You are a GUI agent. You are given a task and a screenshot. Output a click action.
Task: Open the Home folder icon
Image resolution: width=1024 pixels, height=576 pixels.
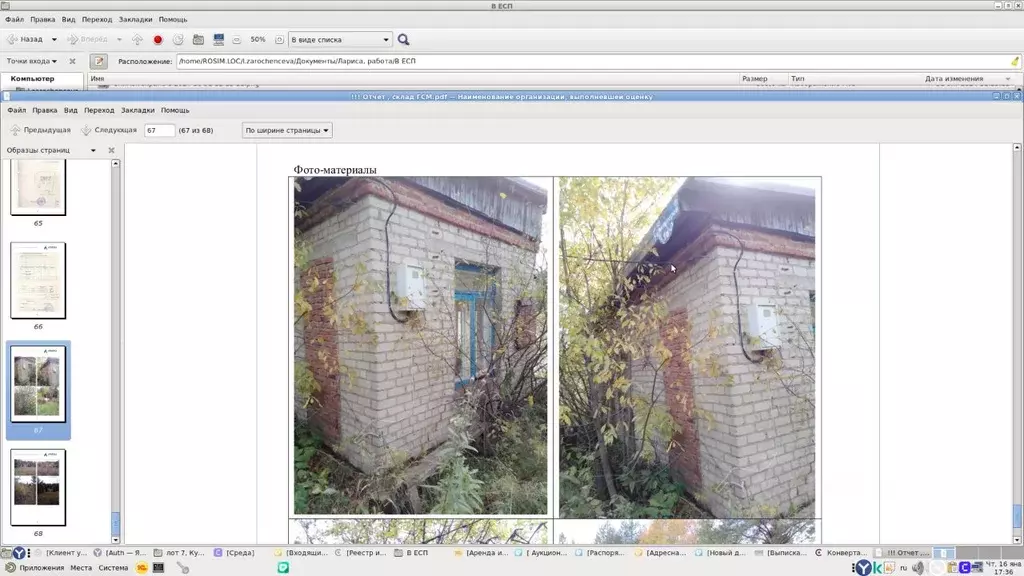pos(198,40)
